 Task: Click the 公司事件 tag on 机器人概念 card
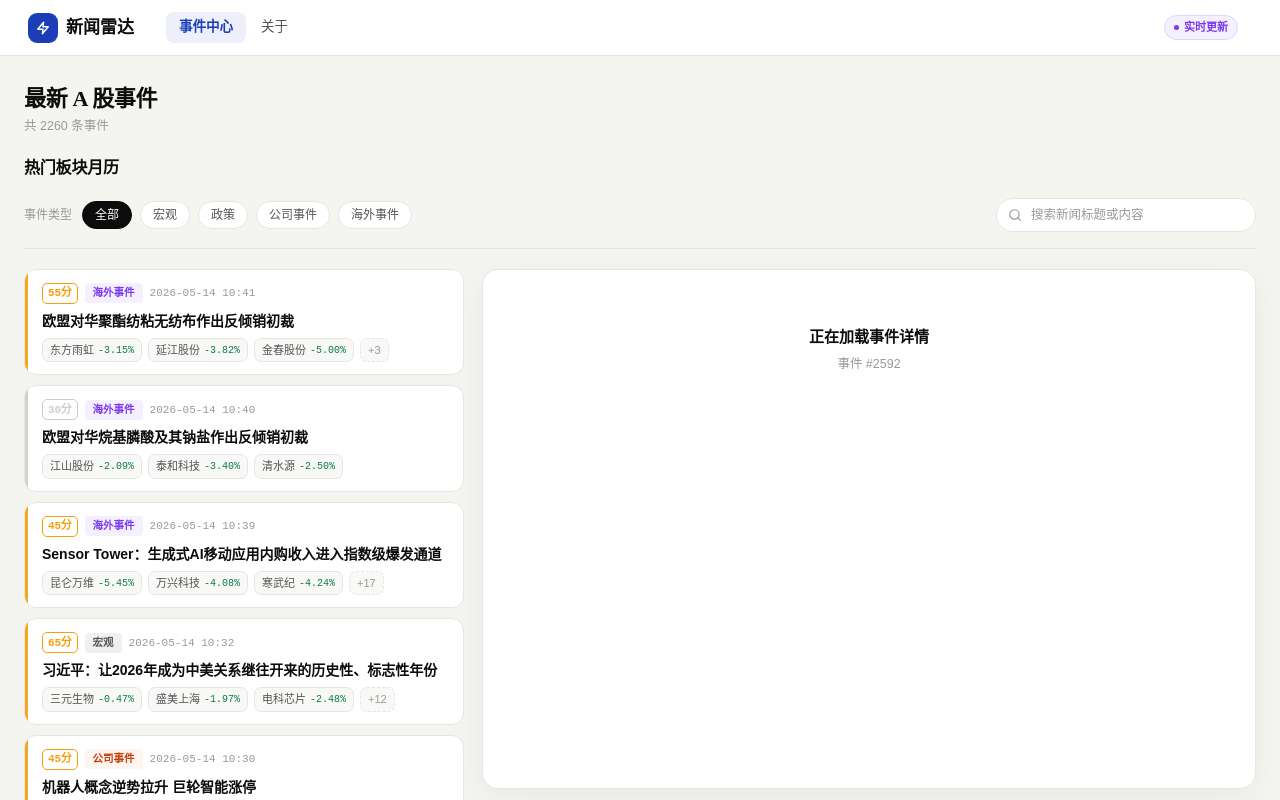114,759
